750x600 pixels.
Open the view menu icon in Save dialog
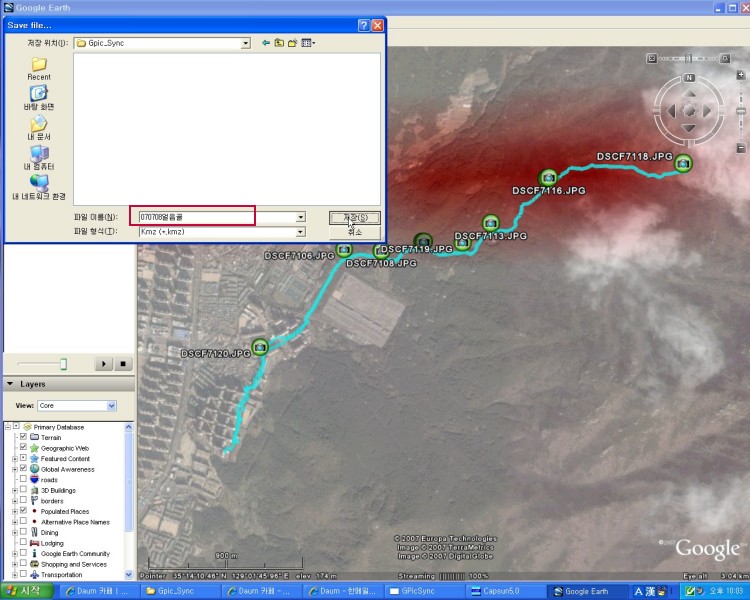pyautogui.click(x=308, y=43)
